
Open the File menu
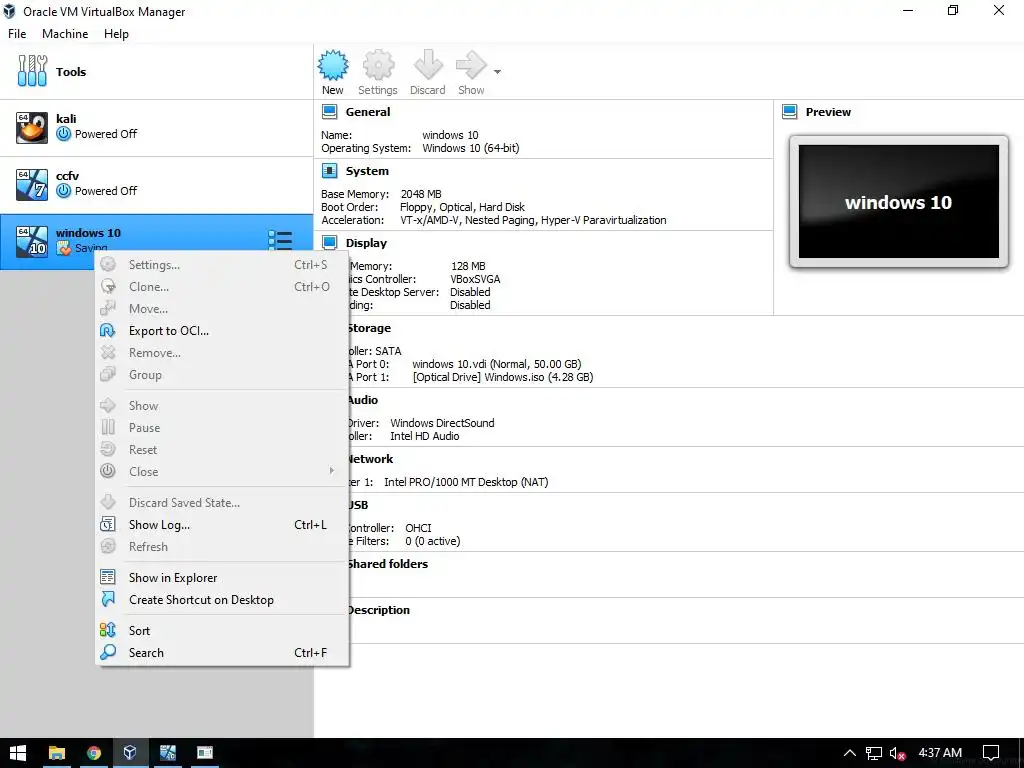click(17, 34)
